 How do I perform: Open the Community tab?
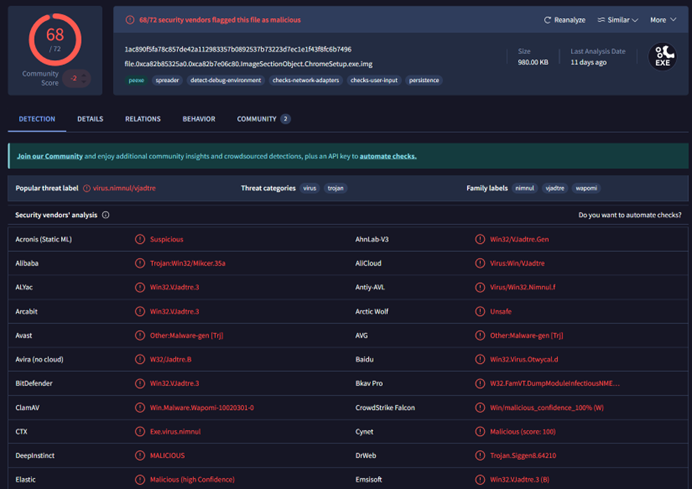pos(263,119)
